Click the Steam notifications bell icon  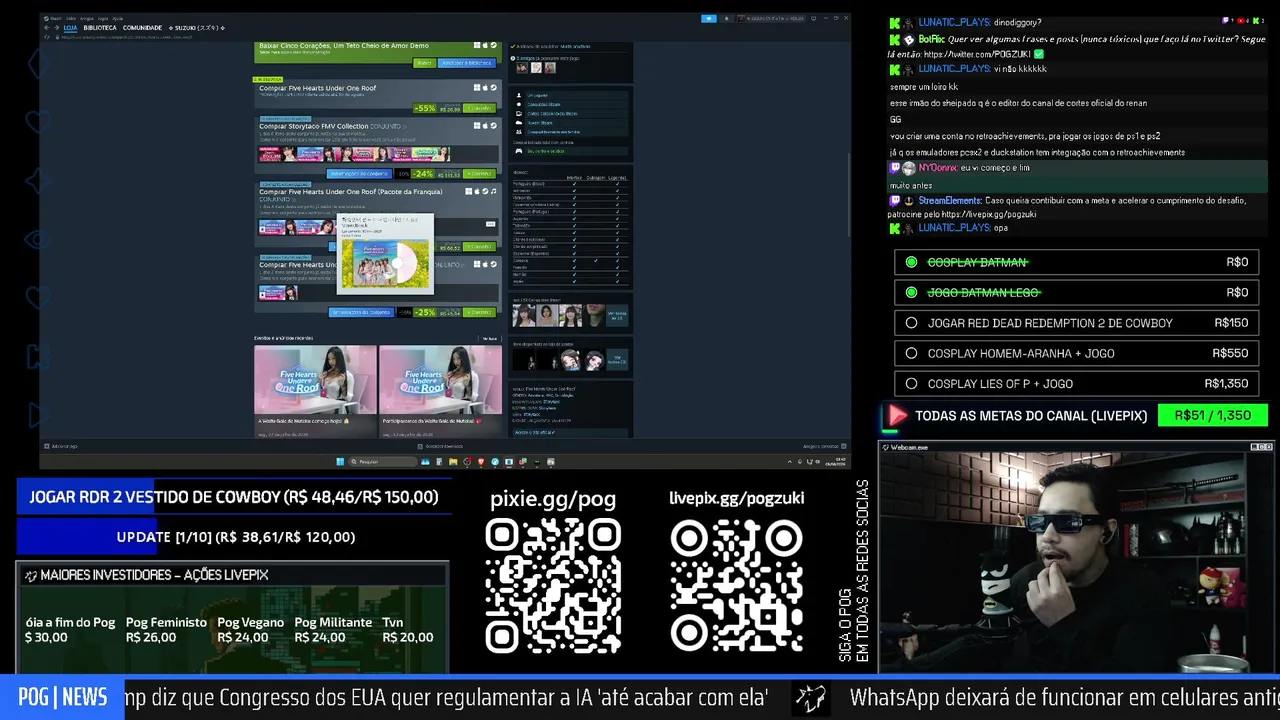(x=727, y=18)
